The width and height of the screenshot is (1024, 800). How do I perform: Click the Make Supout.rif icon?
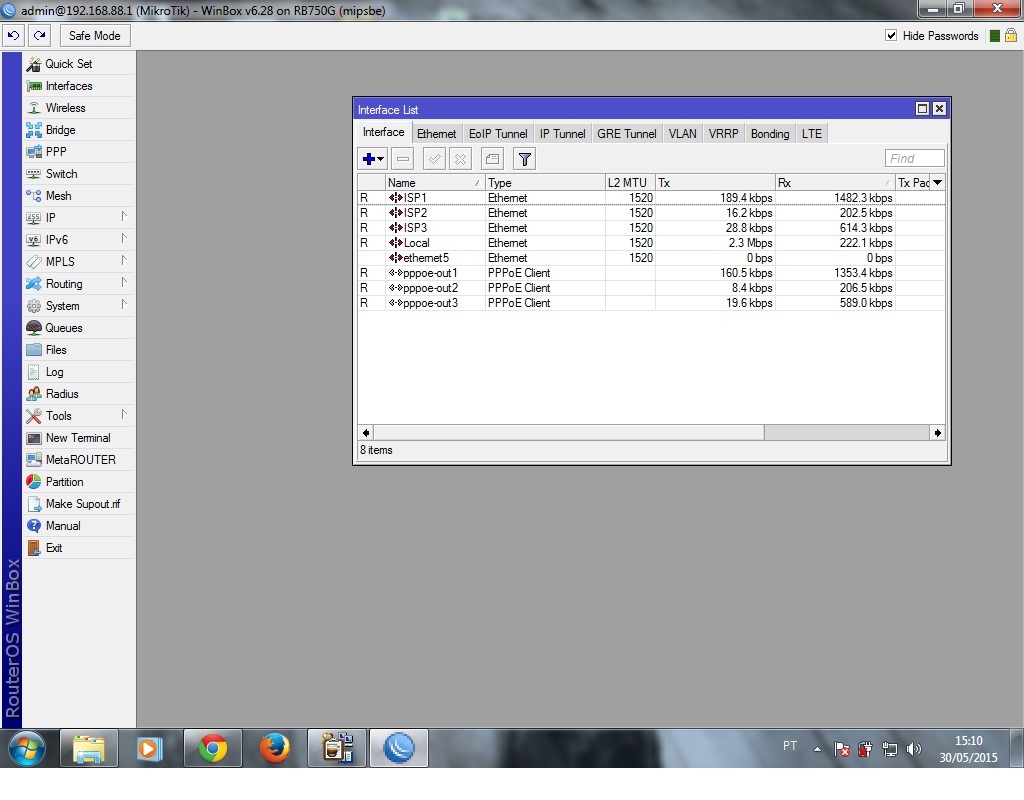[33, 504]
